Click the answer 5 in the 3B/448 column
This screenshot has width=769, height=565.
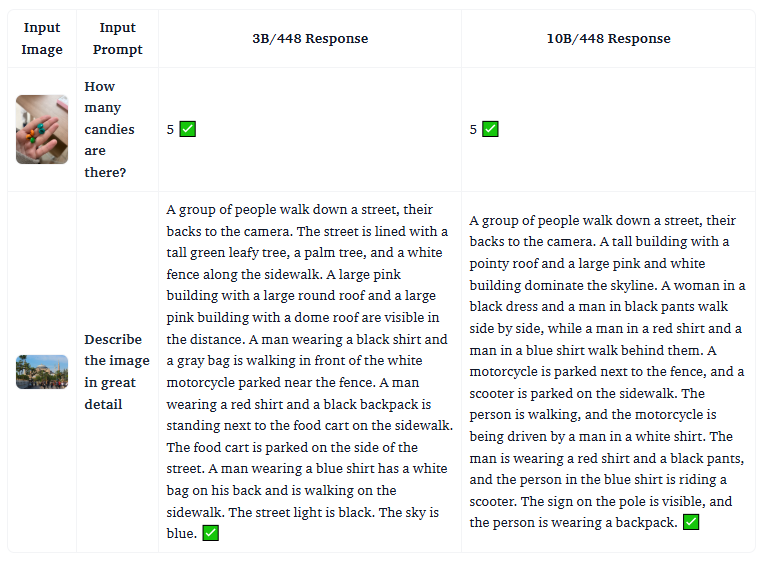tap(171, 129)
